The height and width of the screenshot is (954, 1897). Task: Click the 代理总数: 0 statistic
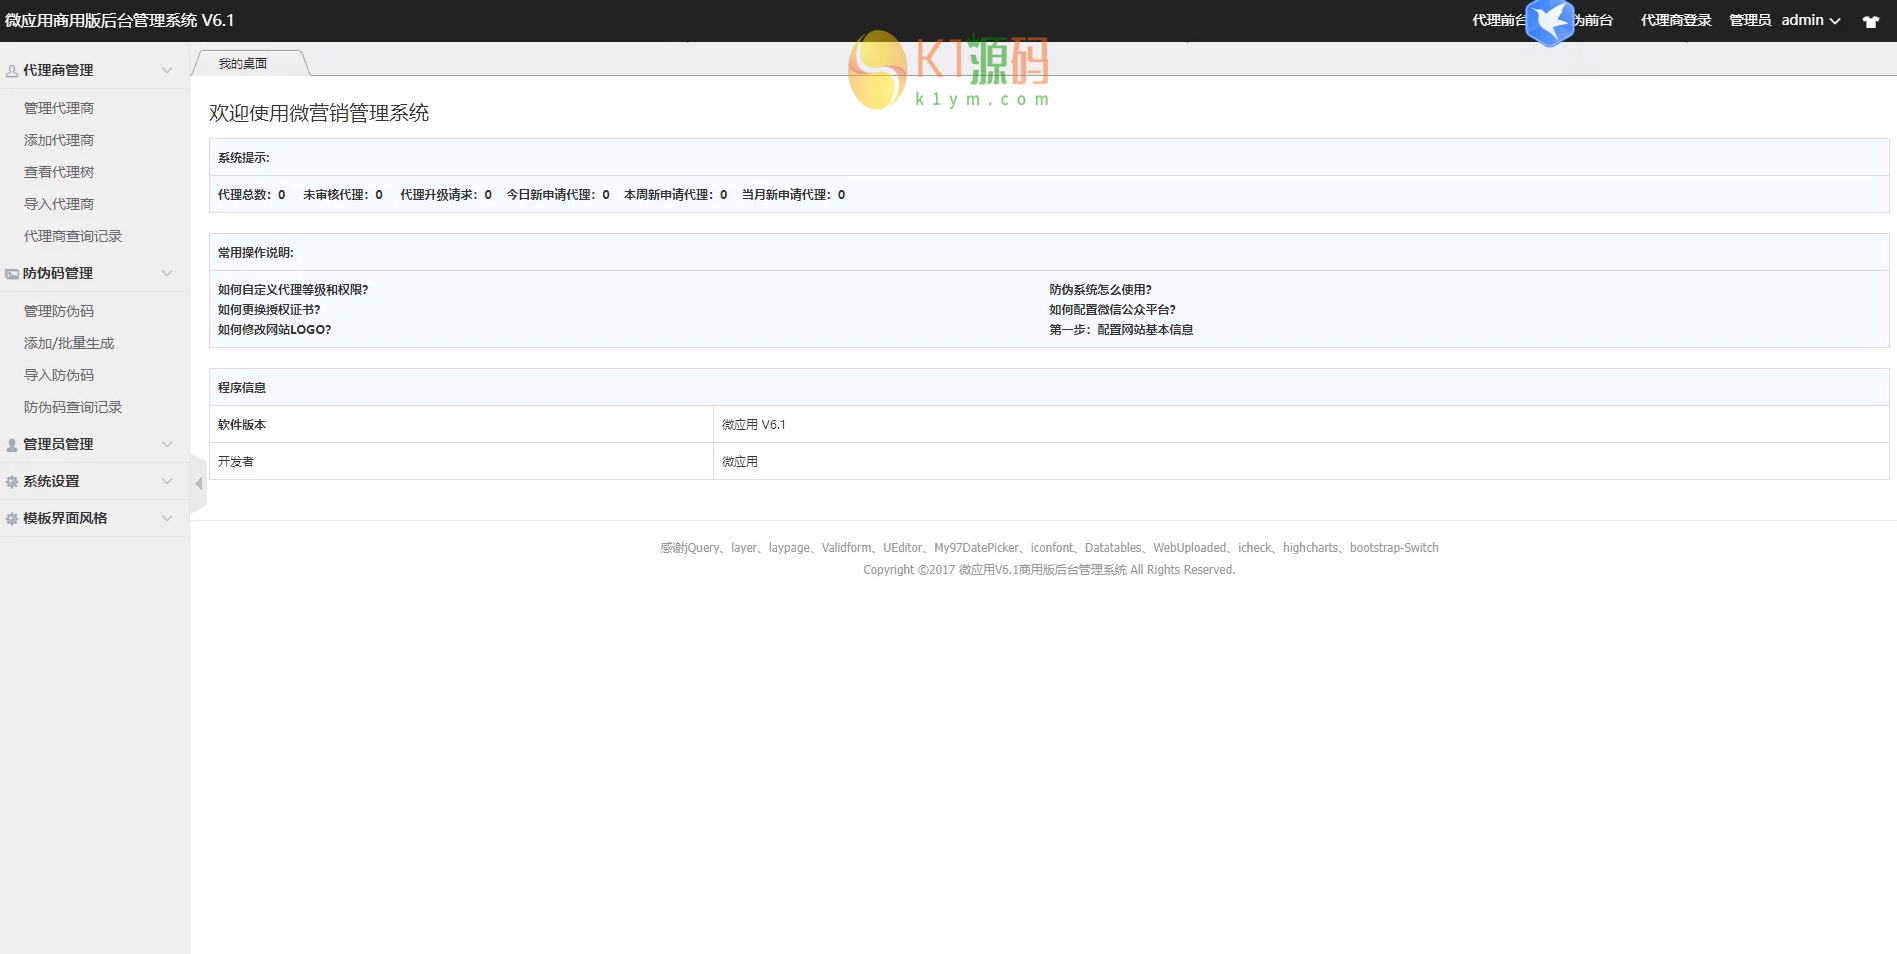[x=252, y=195]
